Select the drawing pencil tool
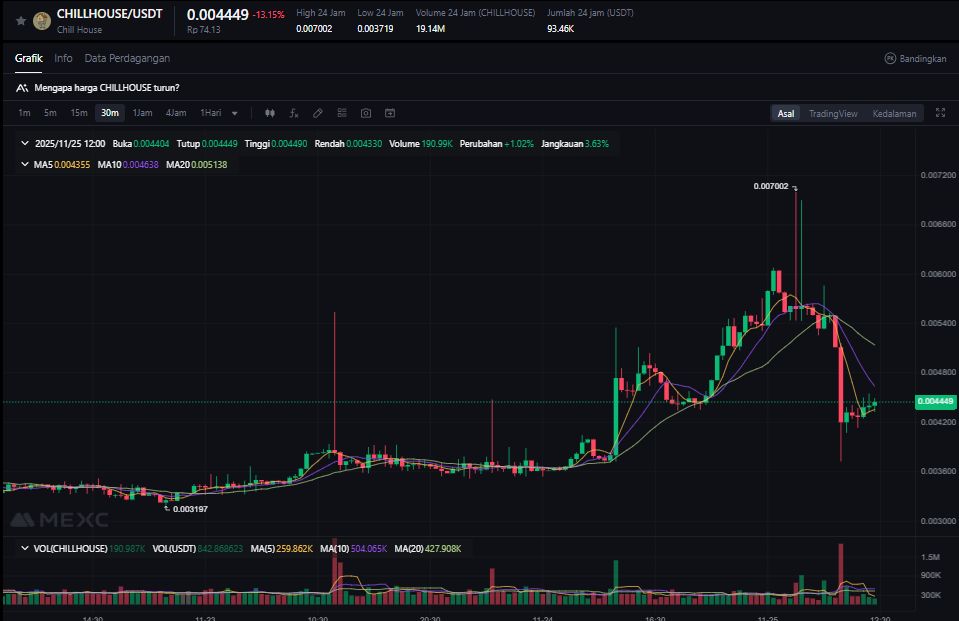959x621 pixels. (318, 113)
